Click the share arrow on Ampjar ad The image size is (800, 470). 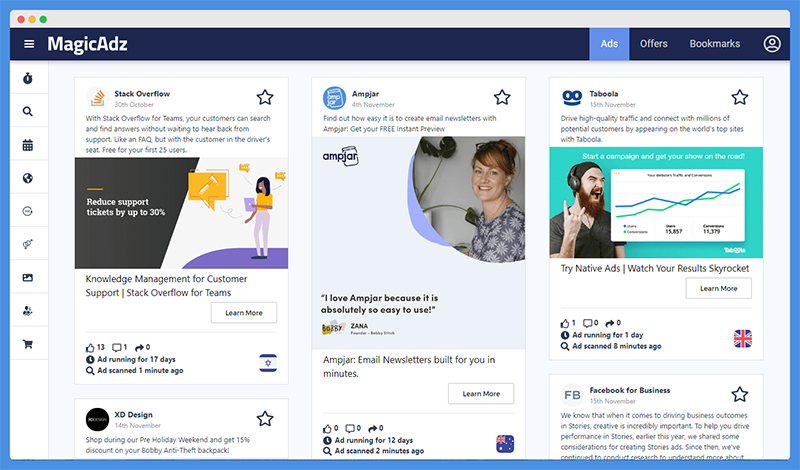click(373, 429)
